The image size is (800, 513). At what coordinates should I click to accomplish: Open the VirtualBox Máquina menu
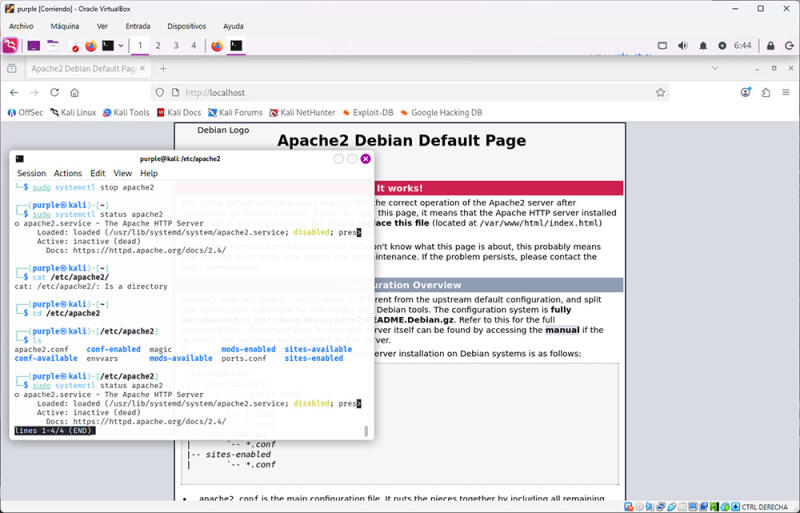coord(65,26)
